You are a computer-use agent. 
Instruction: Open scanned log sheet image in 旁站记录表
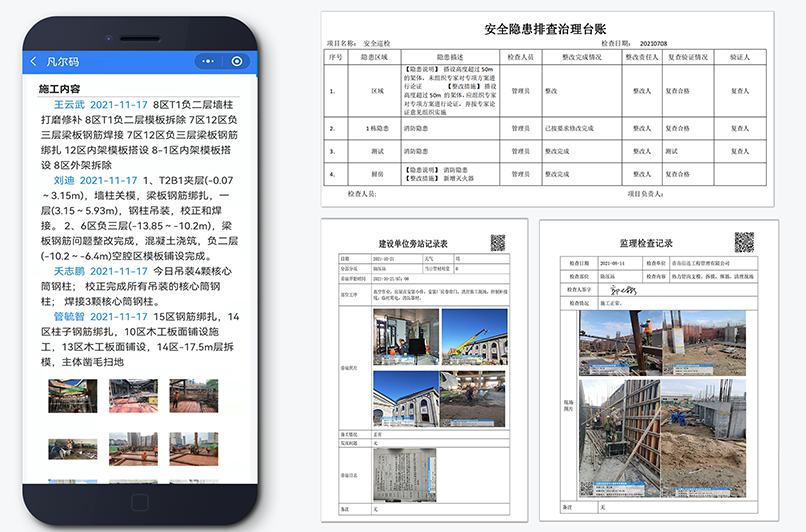coord(405,475)
